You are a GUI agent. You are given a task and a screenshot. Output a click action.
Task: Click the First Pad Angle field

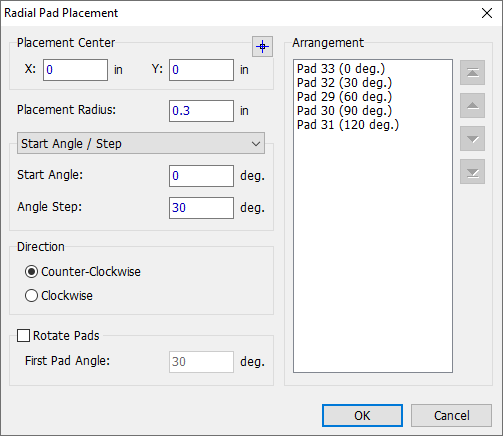pyautogui.click(x=201, y=362)
